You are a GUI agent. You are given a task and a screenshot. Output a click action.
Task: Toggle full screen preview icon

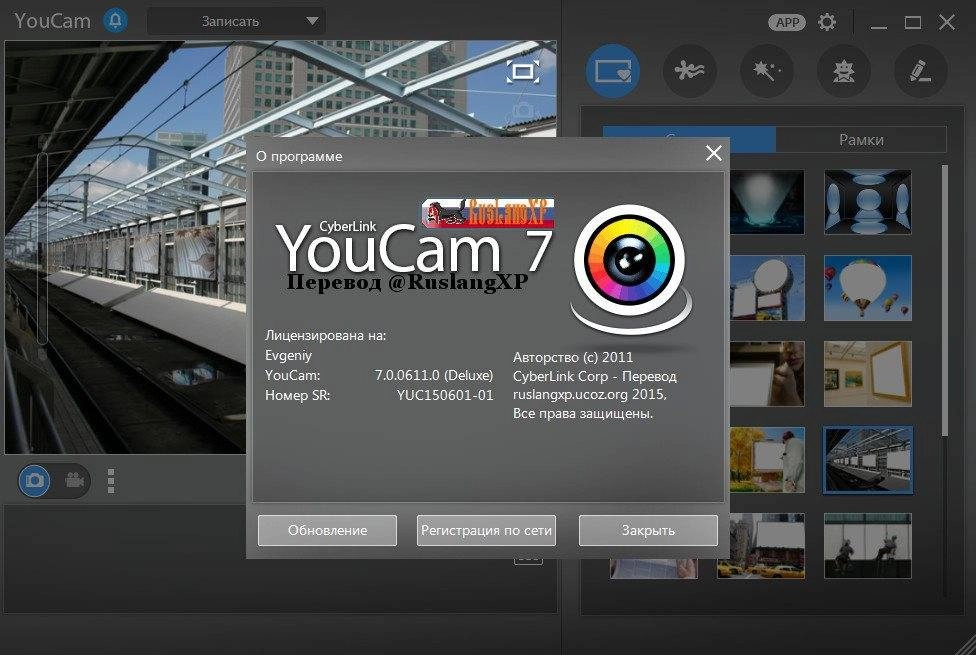pyautogui.click(x=522, y=71)
